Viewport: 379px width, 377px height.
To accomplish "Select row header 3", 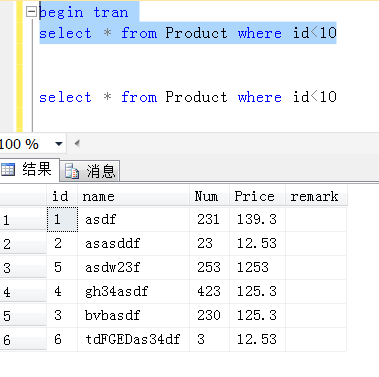I will click(x=23, y=268).
